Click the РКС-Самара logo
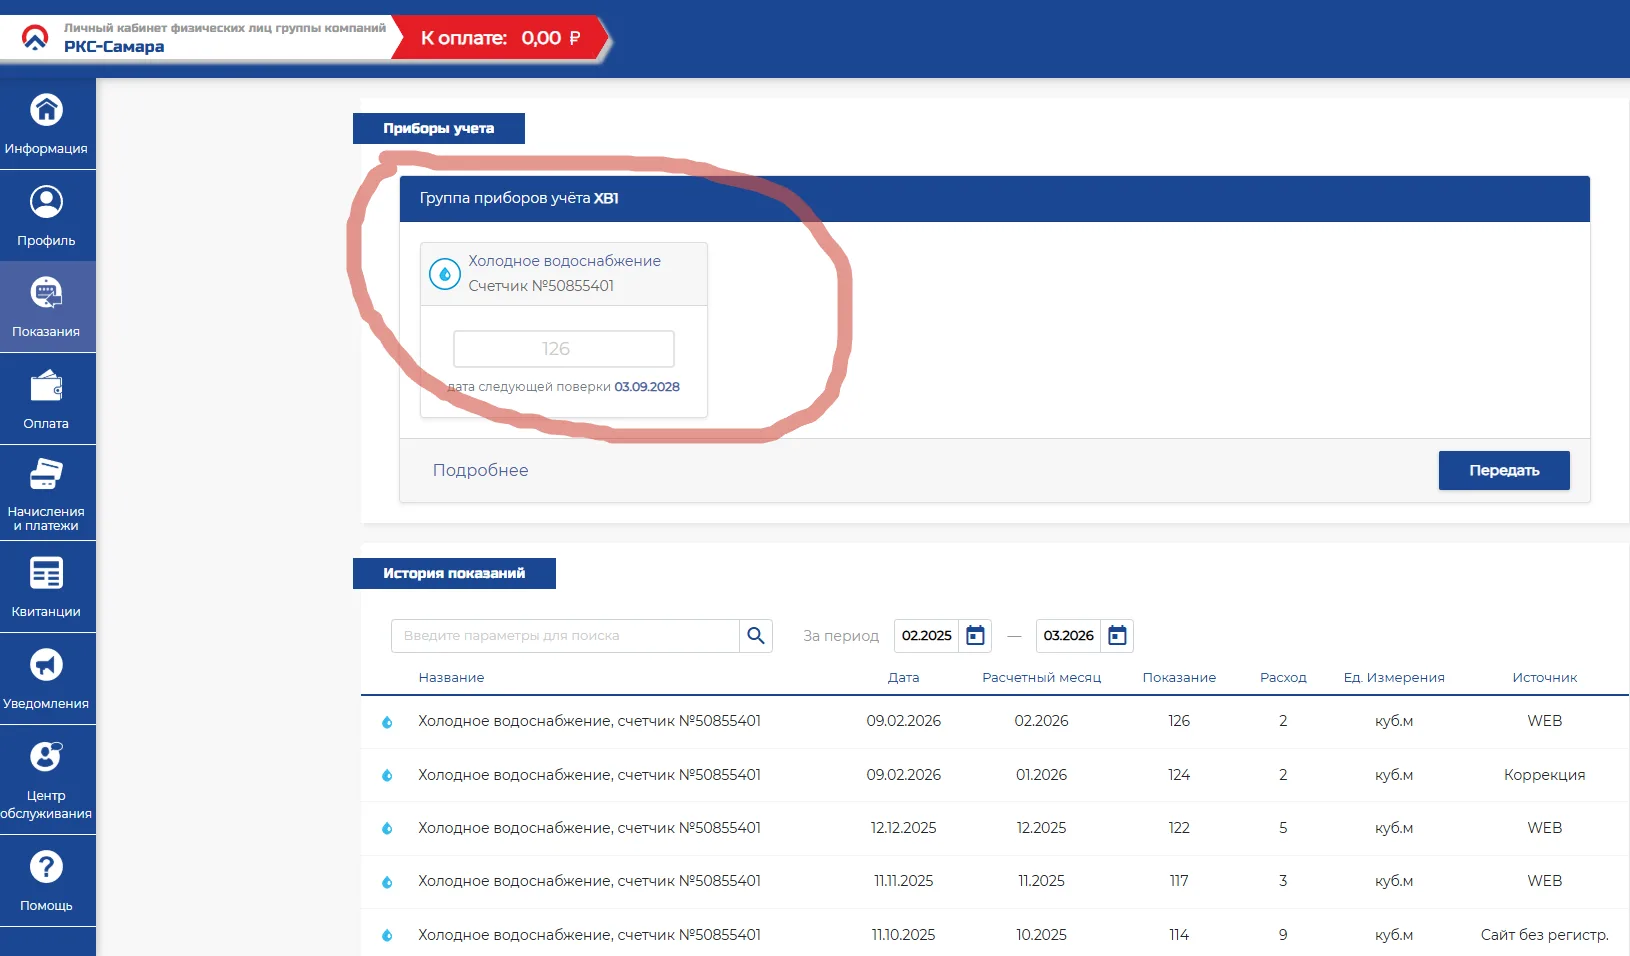Screen dimensions: 1630x956 [36, 38]
